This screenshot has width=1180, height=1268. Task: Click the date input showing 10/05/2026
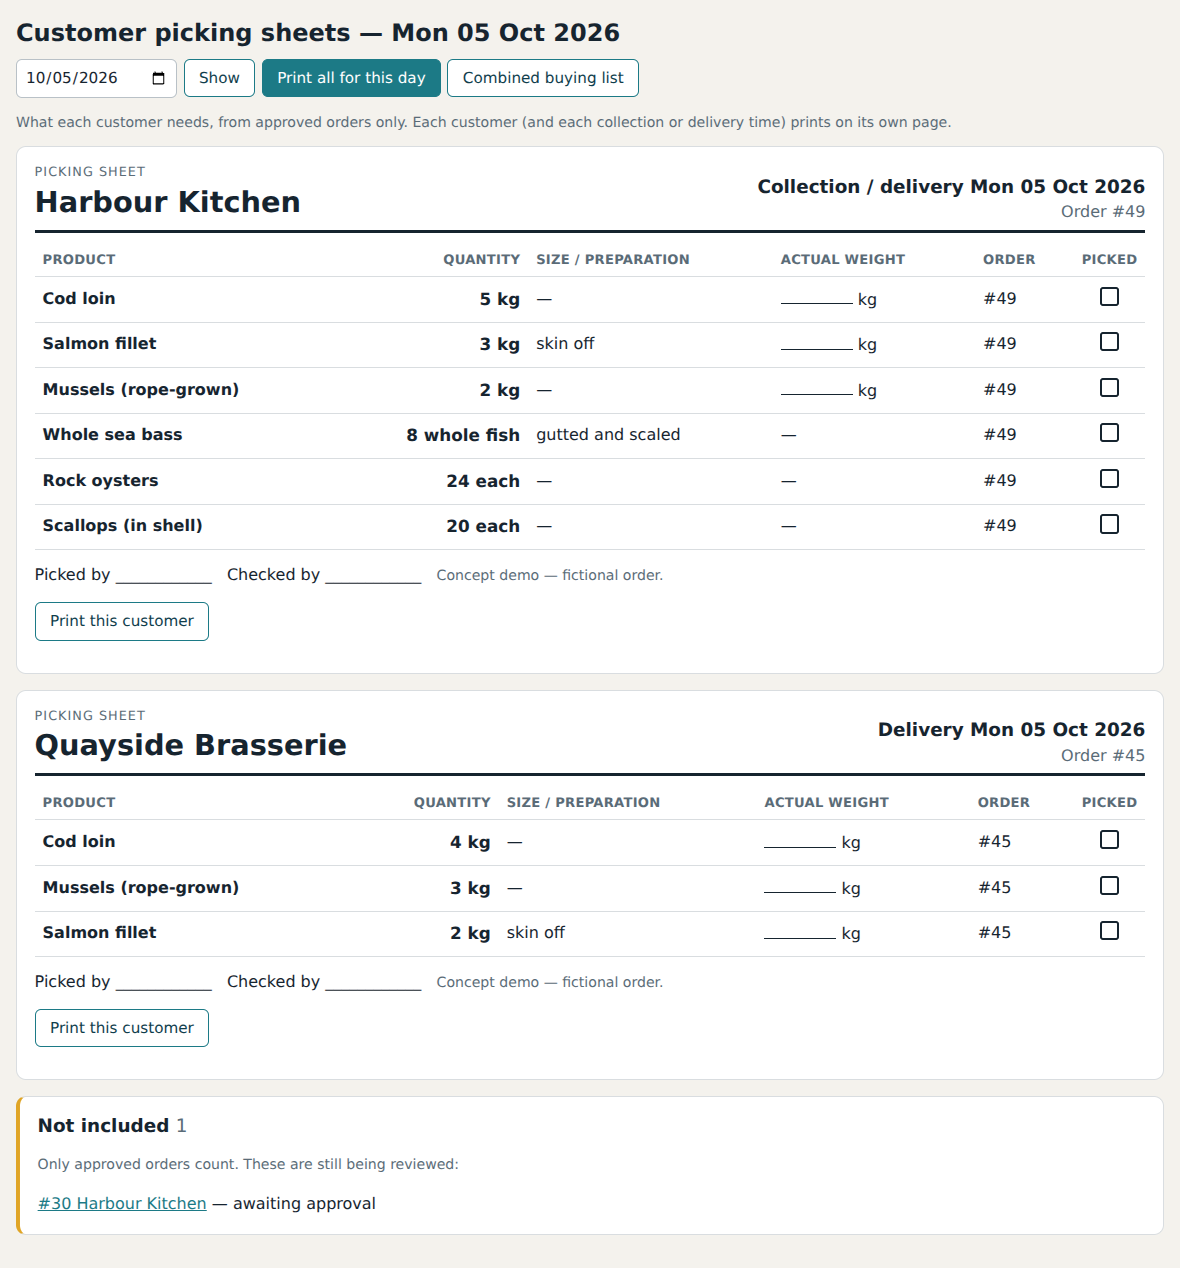pos(96,78)
